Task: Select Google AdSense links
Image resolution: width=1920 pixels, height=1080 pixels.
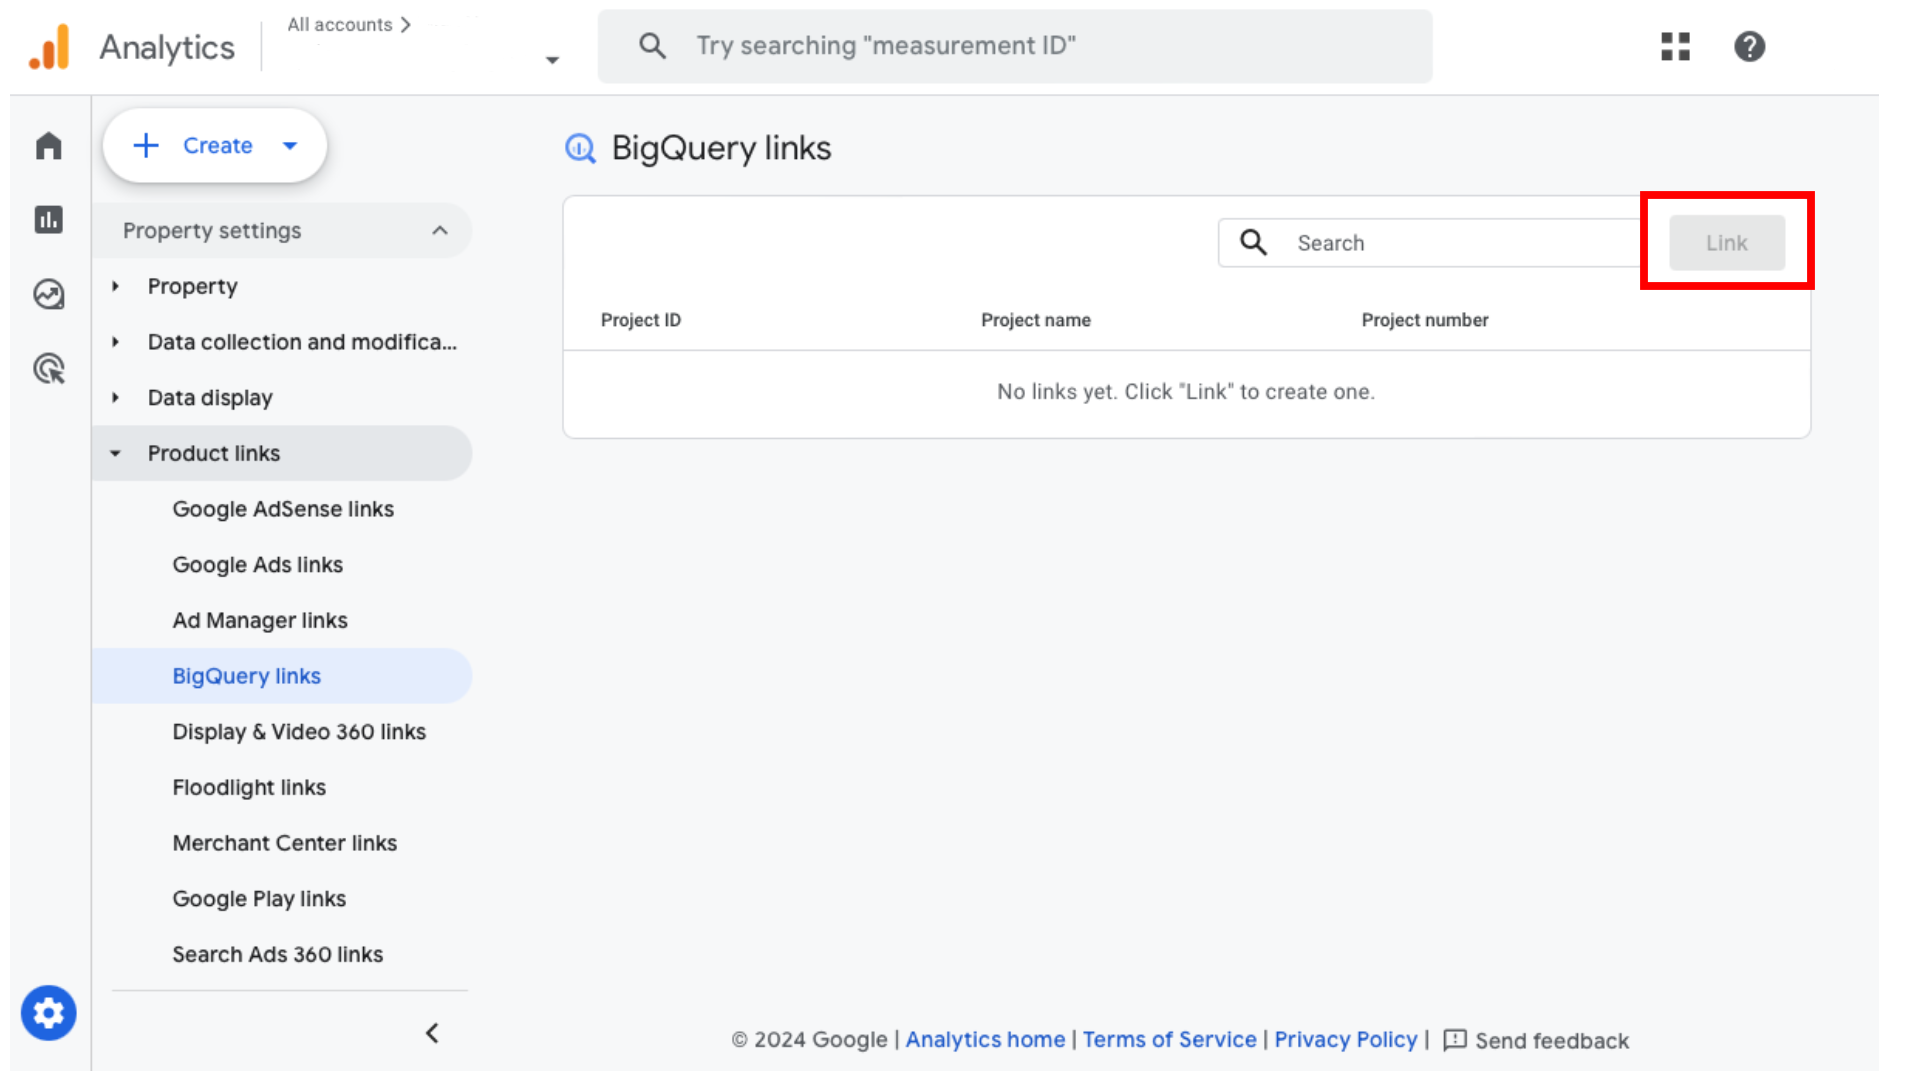Action: (x=283, y=509)
